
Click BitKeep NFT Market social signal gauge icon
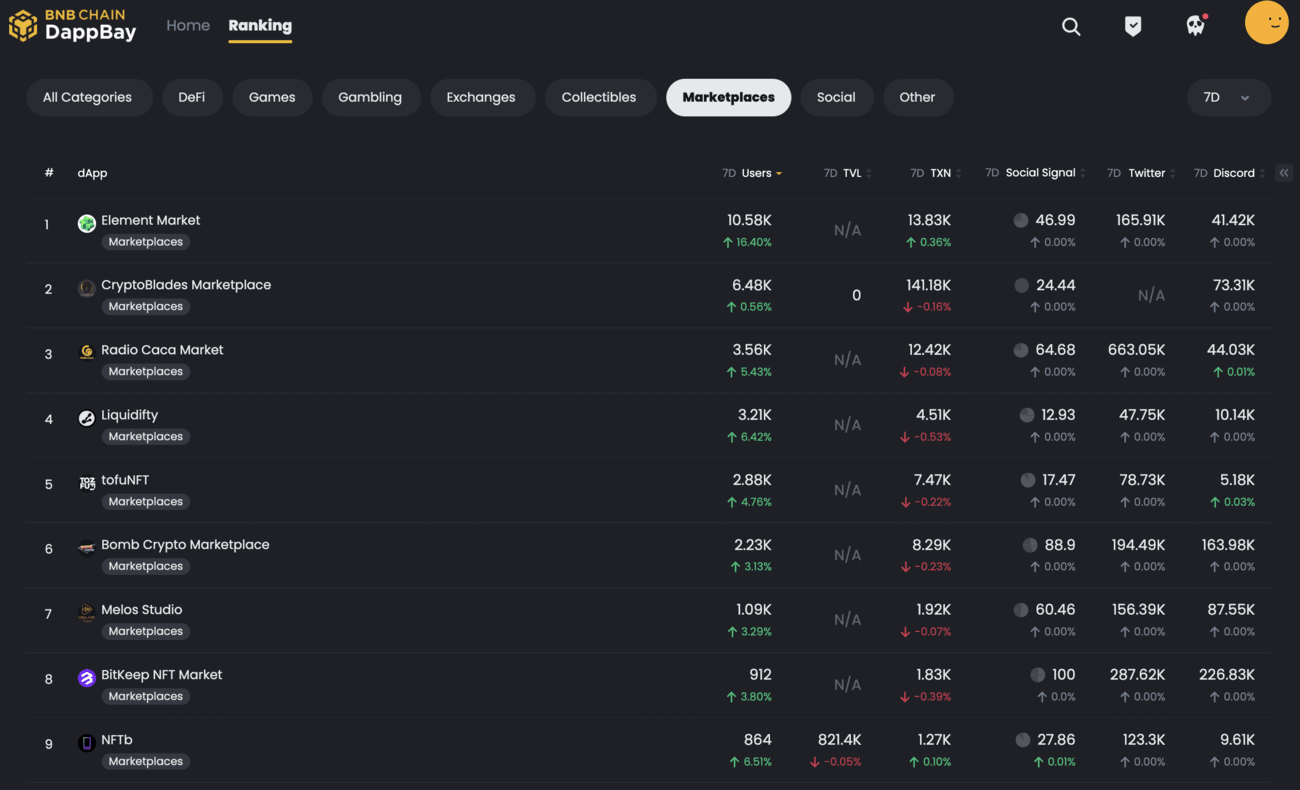click(x=1038, y=675)
